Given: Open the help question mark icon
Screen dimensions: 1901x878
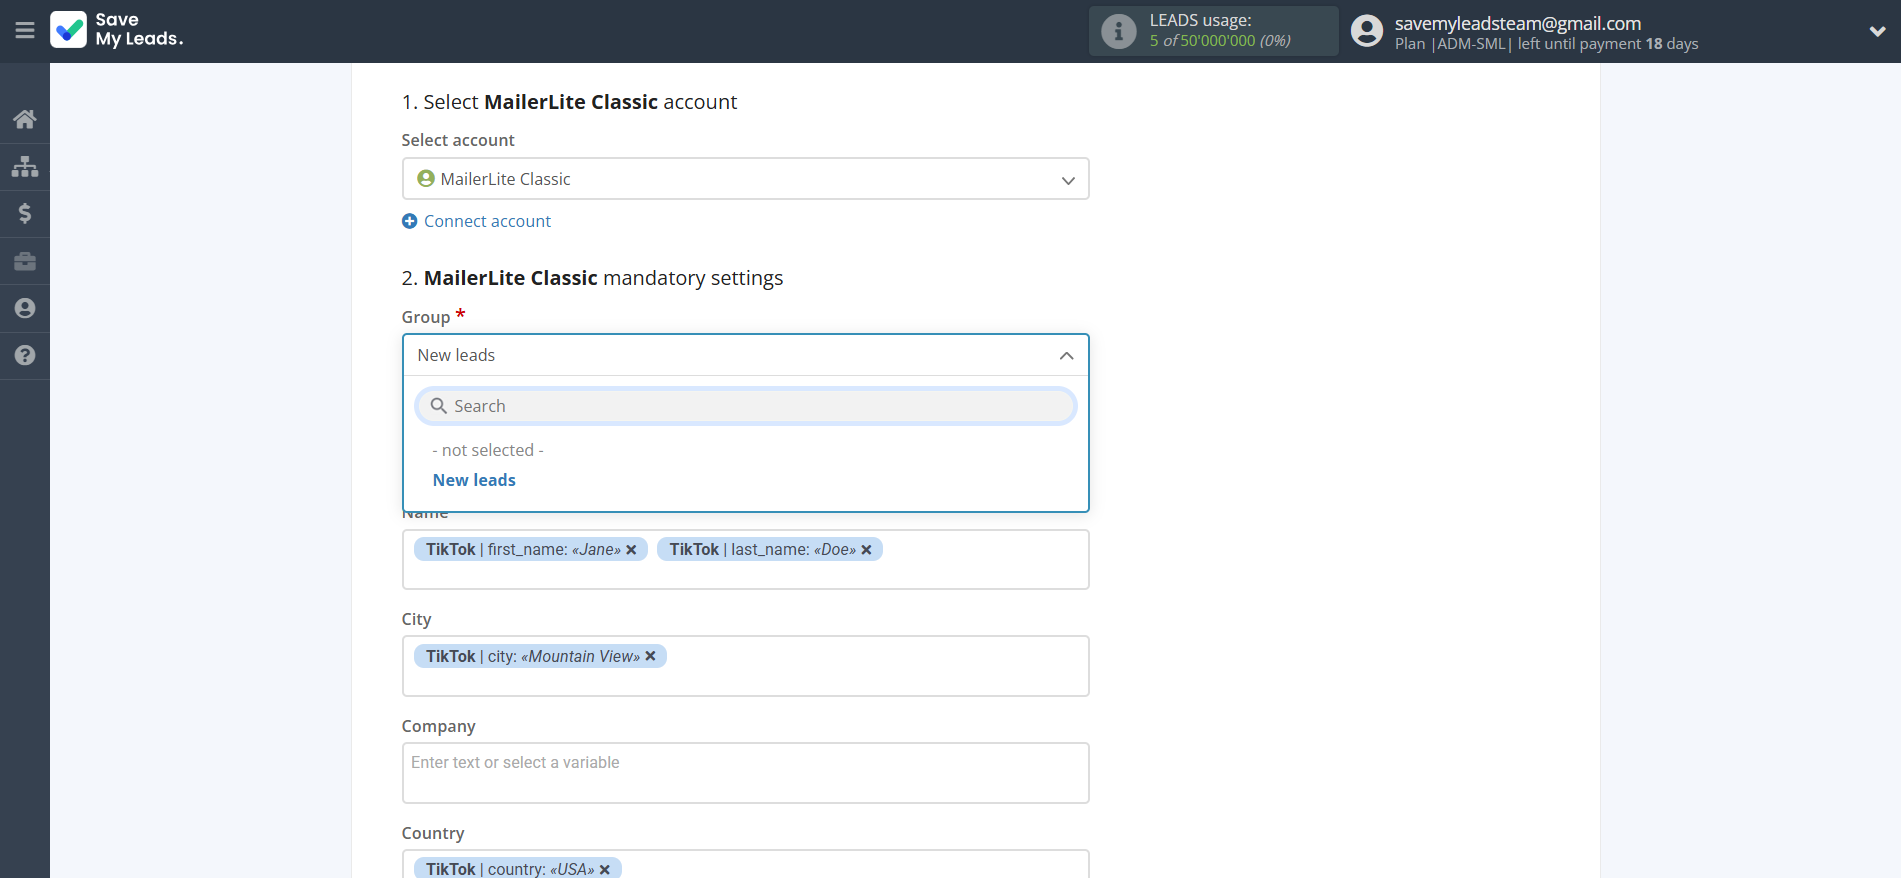Looking at the screenshot, I should click(x=25, y=355).
